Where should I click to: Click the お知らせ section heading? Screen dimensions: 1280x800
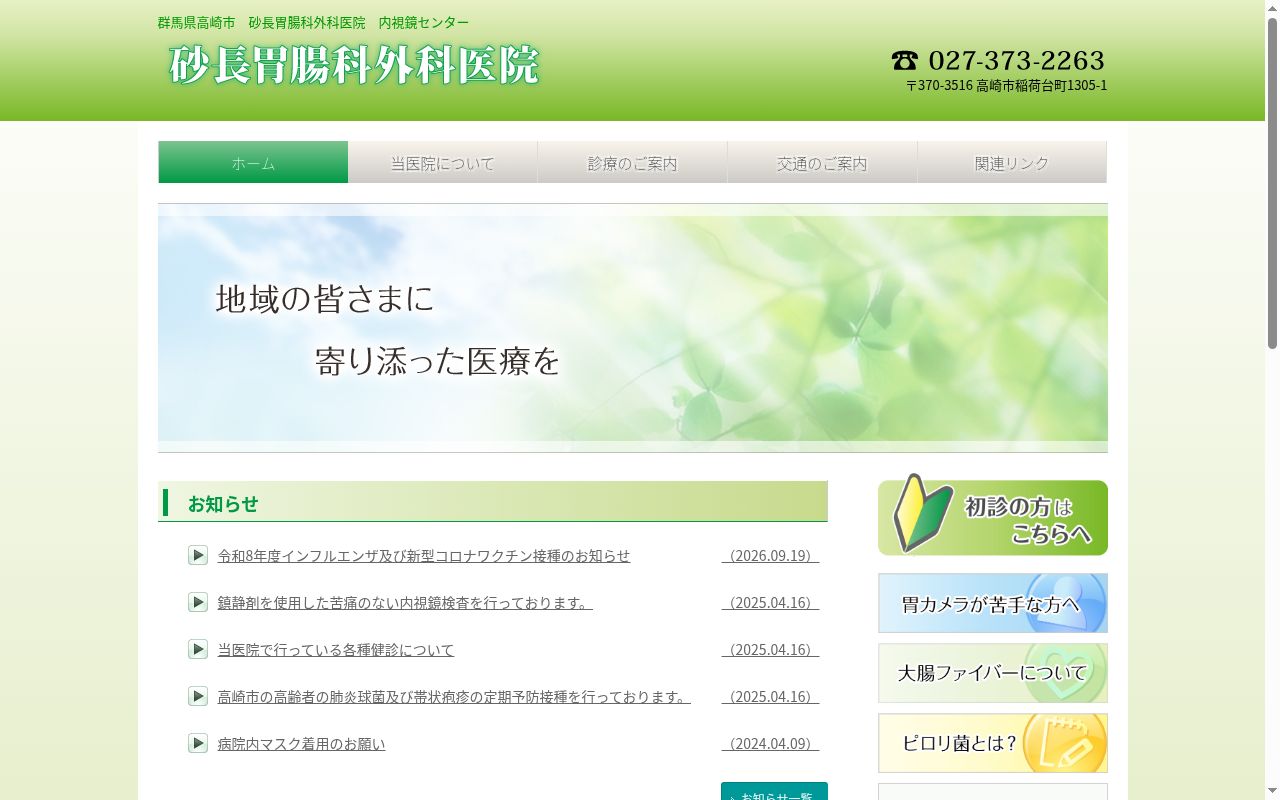click(493, 502)
